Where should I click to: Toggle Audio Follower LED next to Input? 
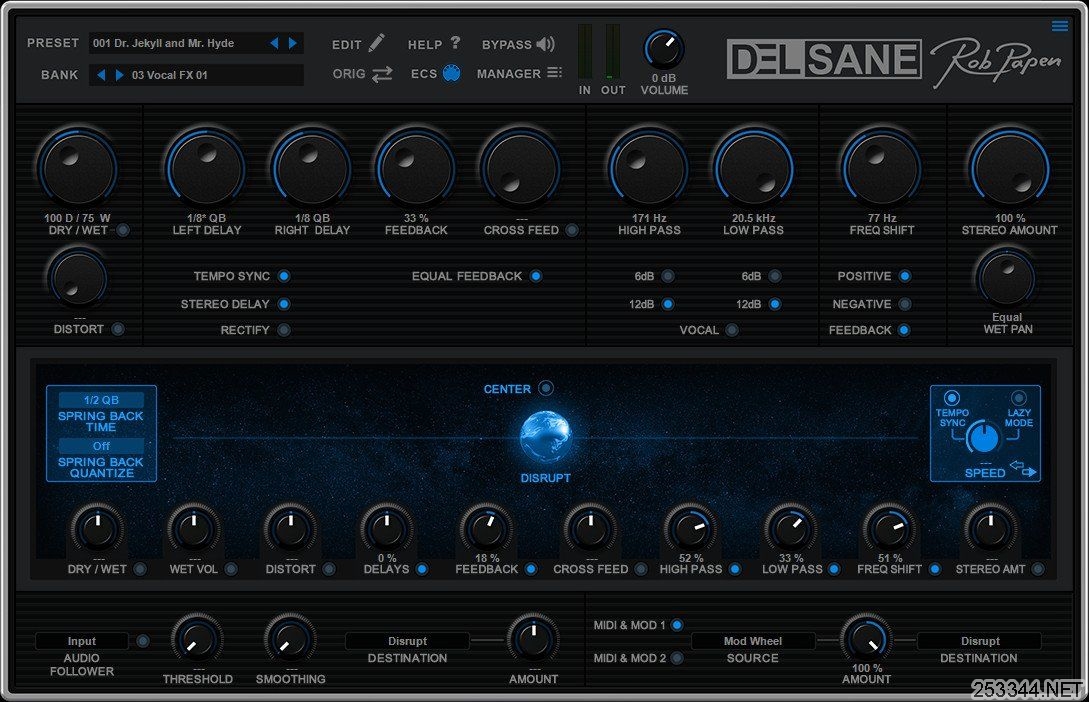[x=143, y=641]
